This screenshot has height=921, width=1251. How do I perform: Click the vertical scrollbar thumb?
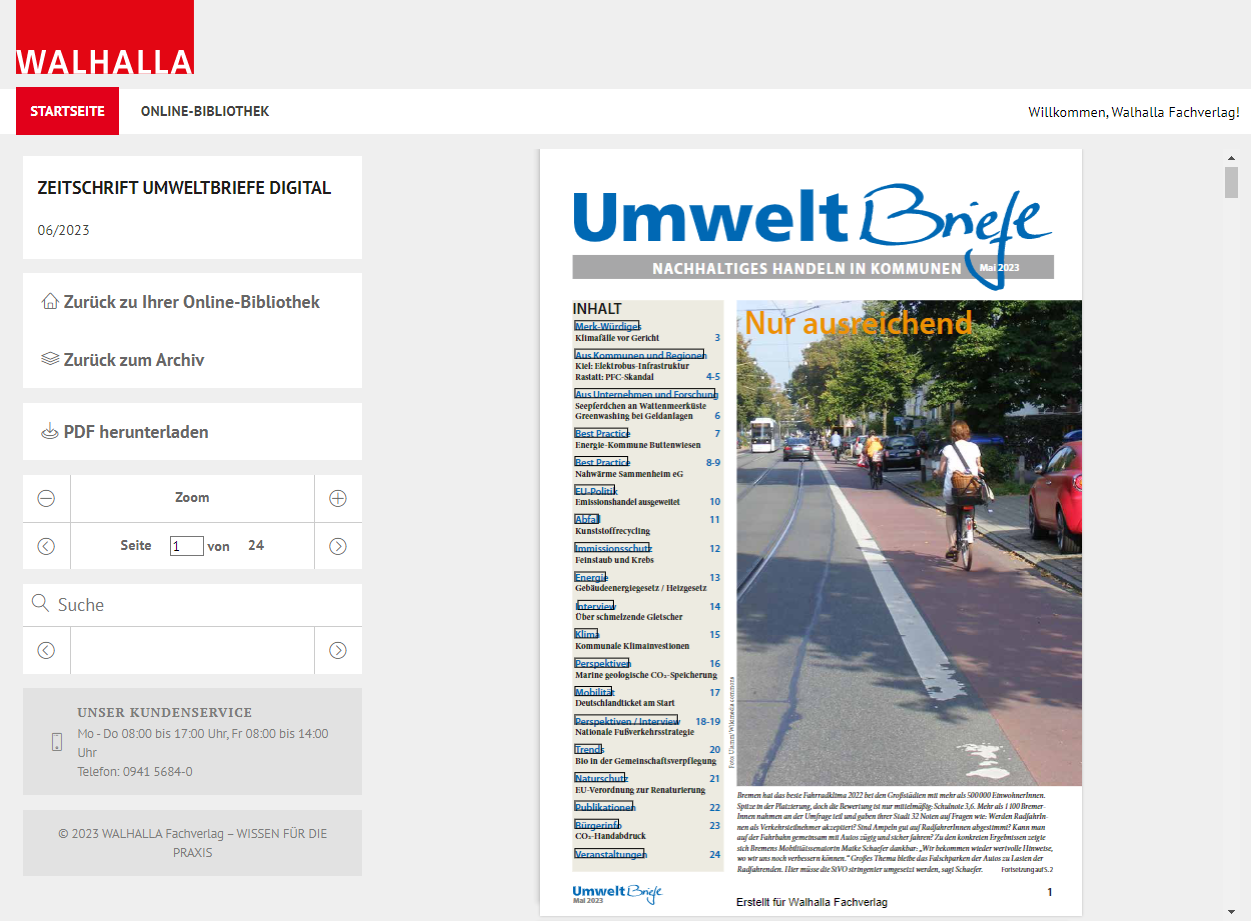tap(1231, 183)
